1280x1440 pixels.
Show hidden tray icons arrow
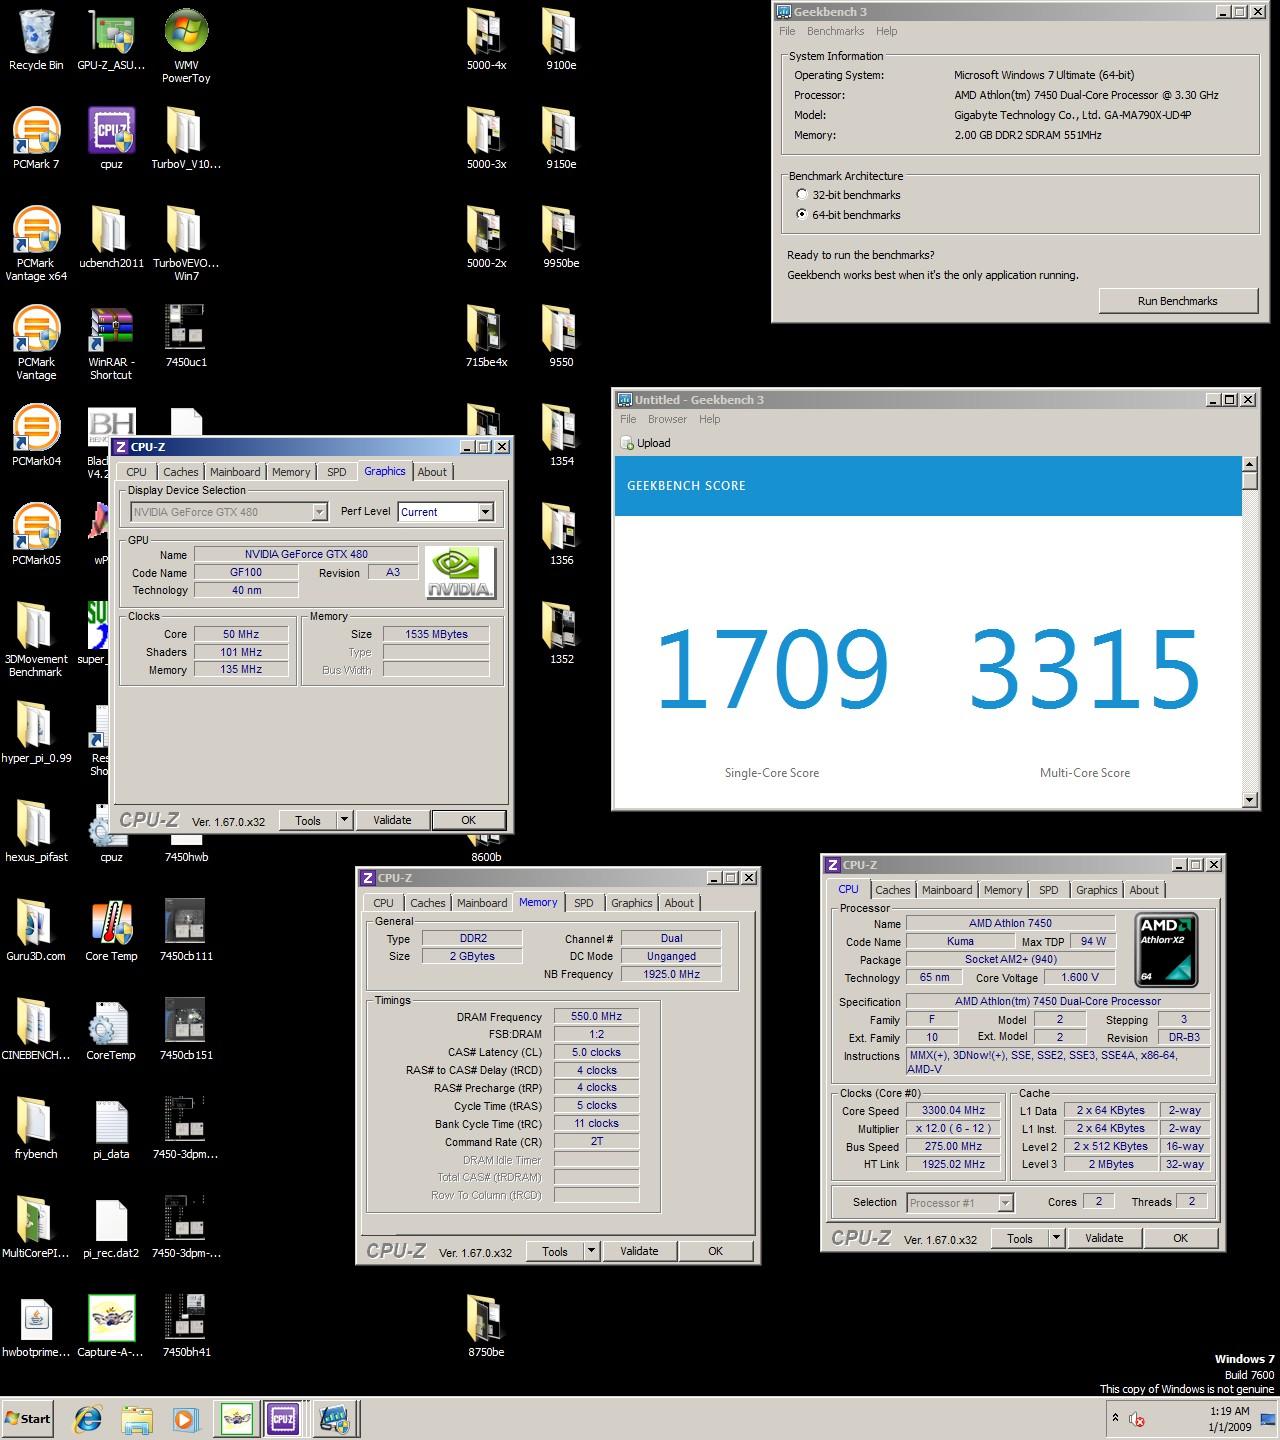[x=1115, y=1418]
